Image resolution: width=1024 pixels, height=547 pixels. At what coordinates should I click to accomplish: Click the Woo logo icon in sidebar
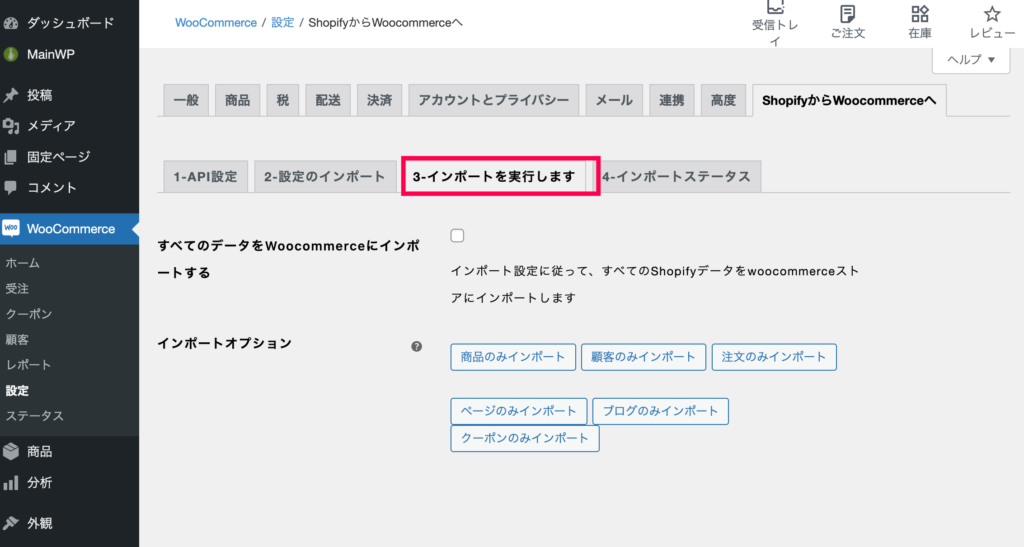10,228
